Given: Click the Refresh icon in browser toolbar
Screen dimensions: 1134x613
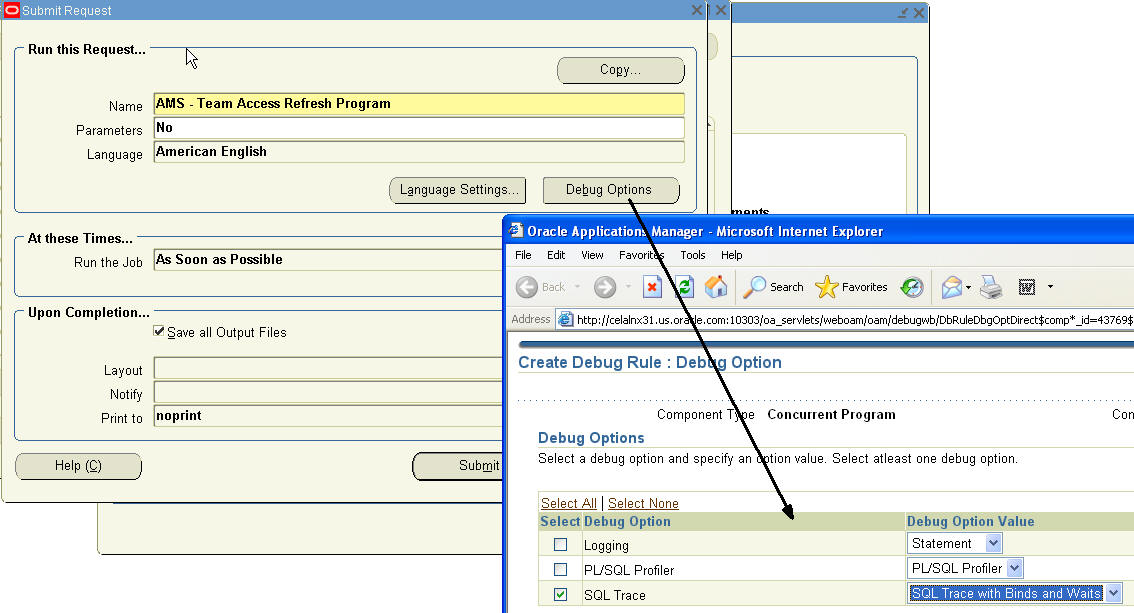Looking at the screenshot, I should point(684,287).
